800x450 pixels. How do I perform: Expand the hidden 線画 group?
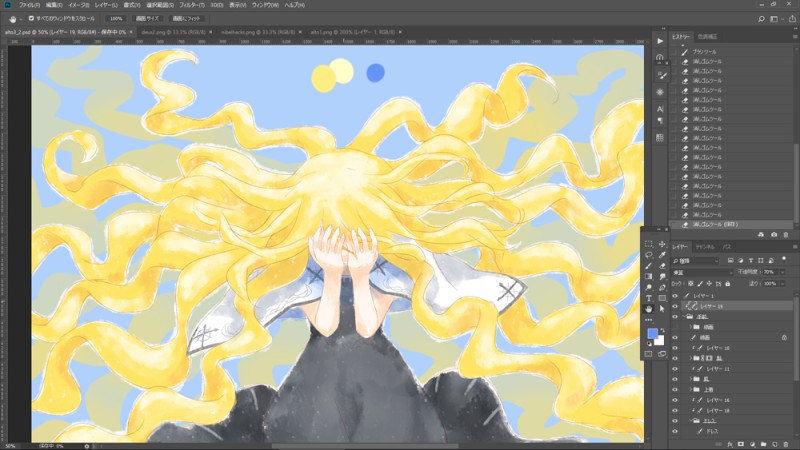691,327
